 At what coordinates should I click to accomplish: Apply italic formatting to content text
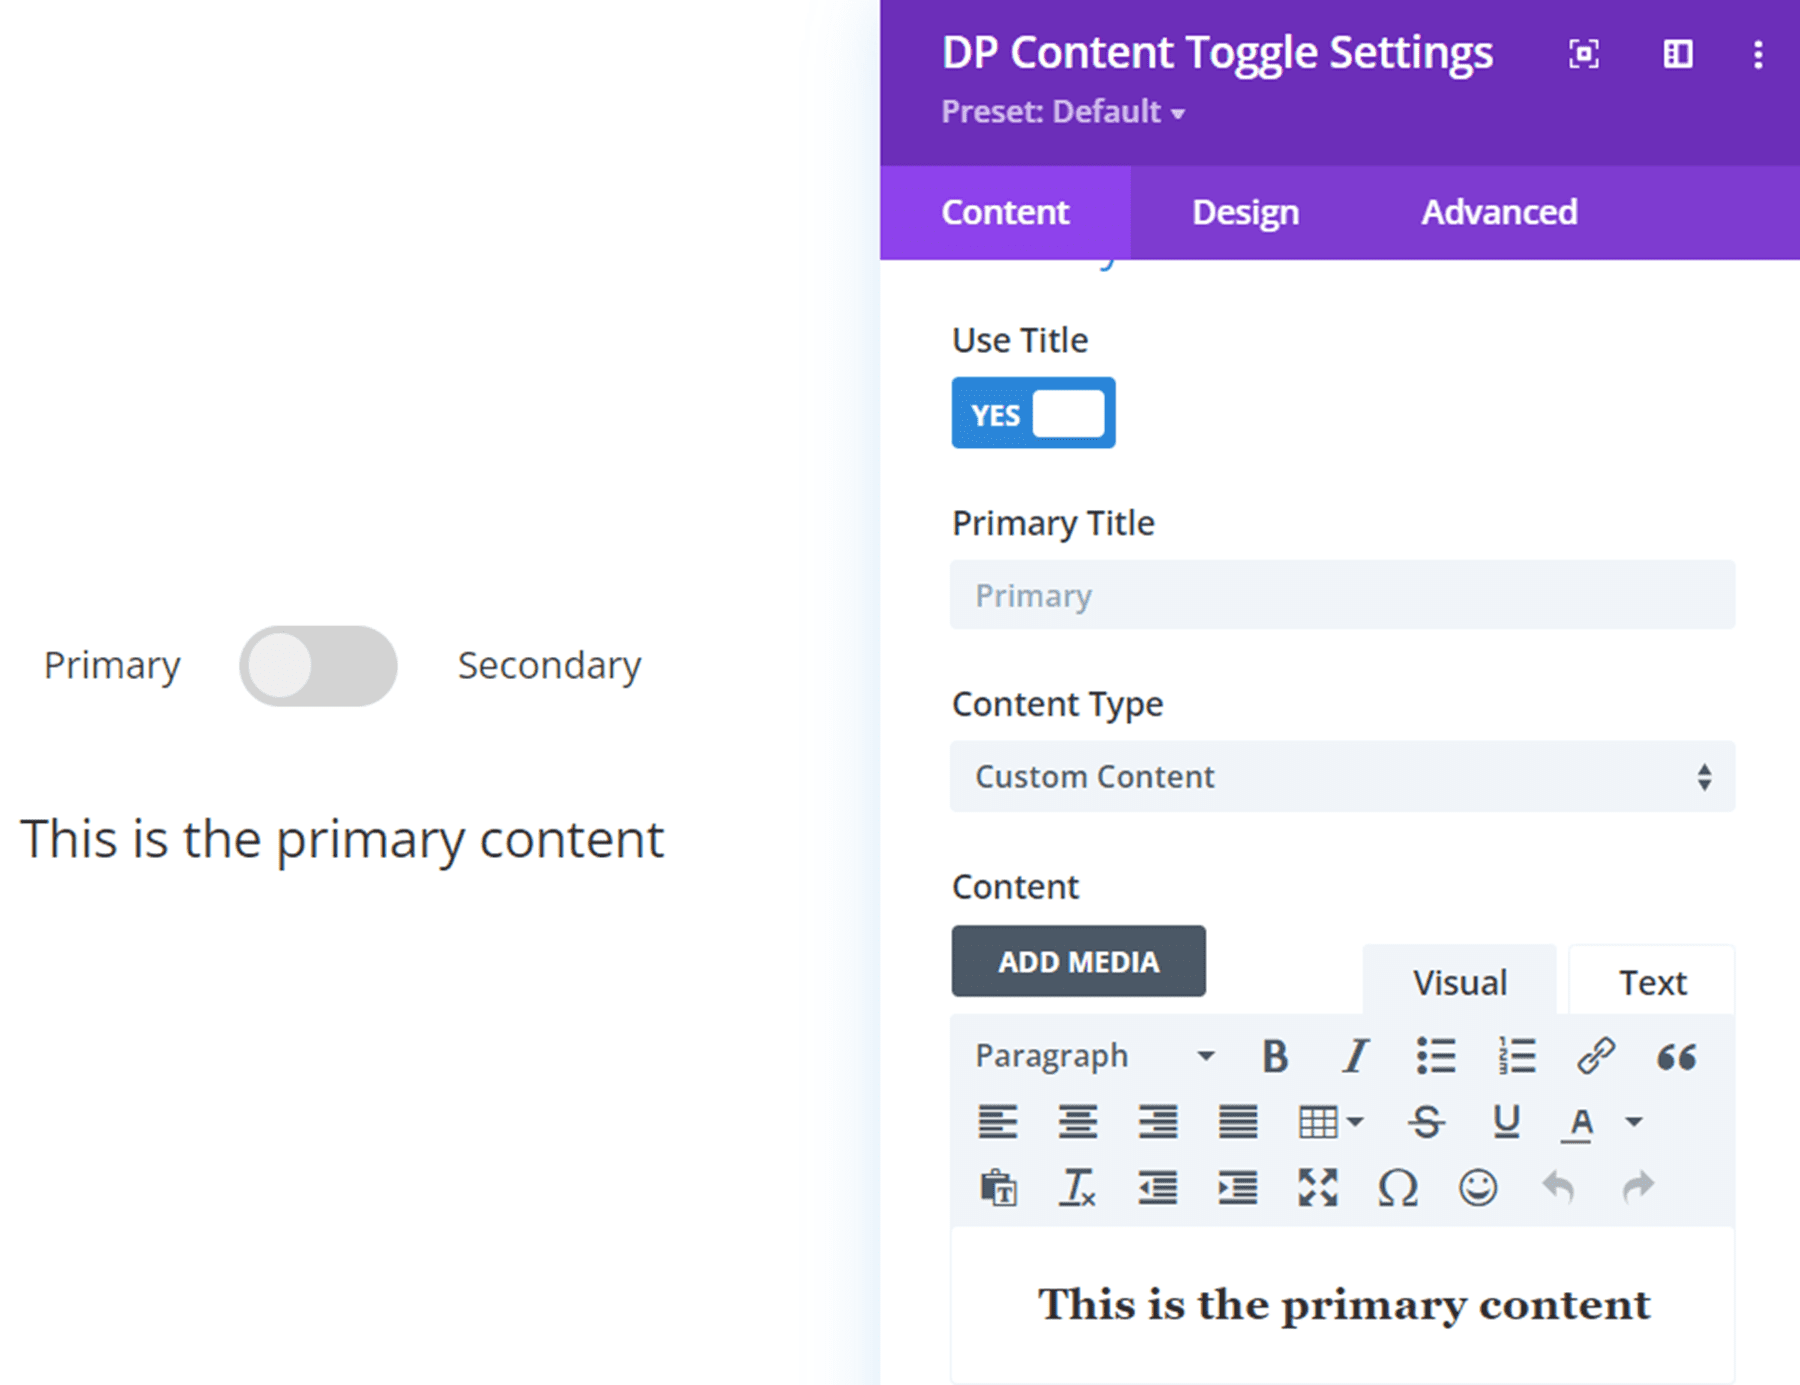pyautogui.click(x=1356, y=1055)
